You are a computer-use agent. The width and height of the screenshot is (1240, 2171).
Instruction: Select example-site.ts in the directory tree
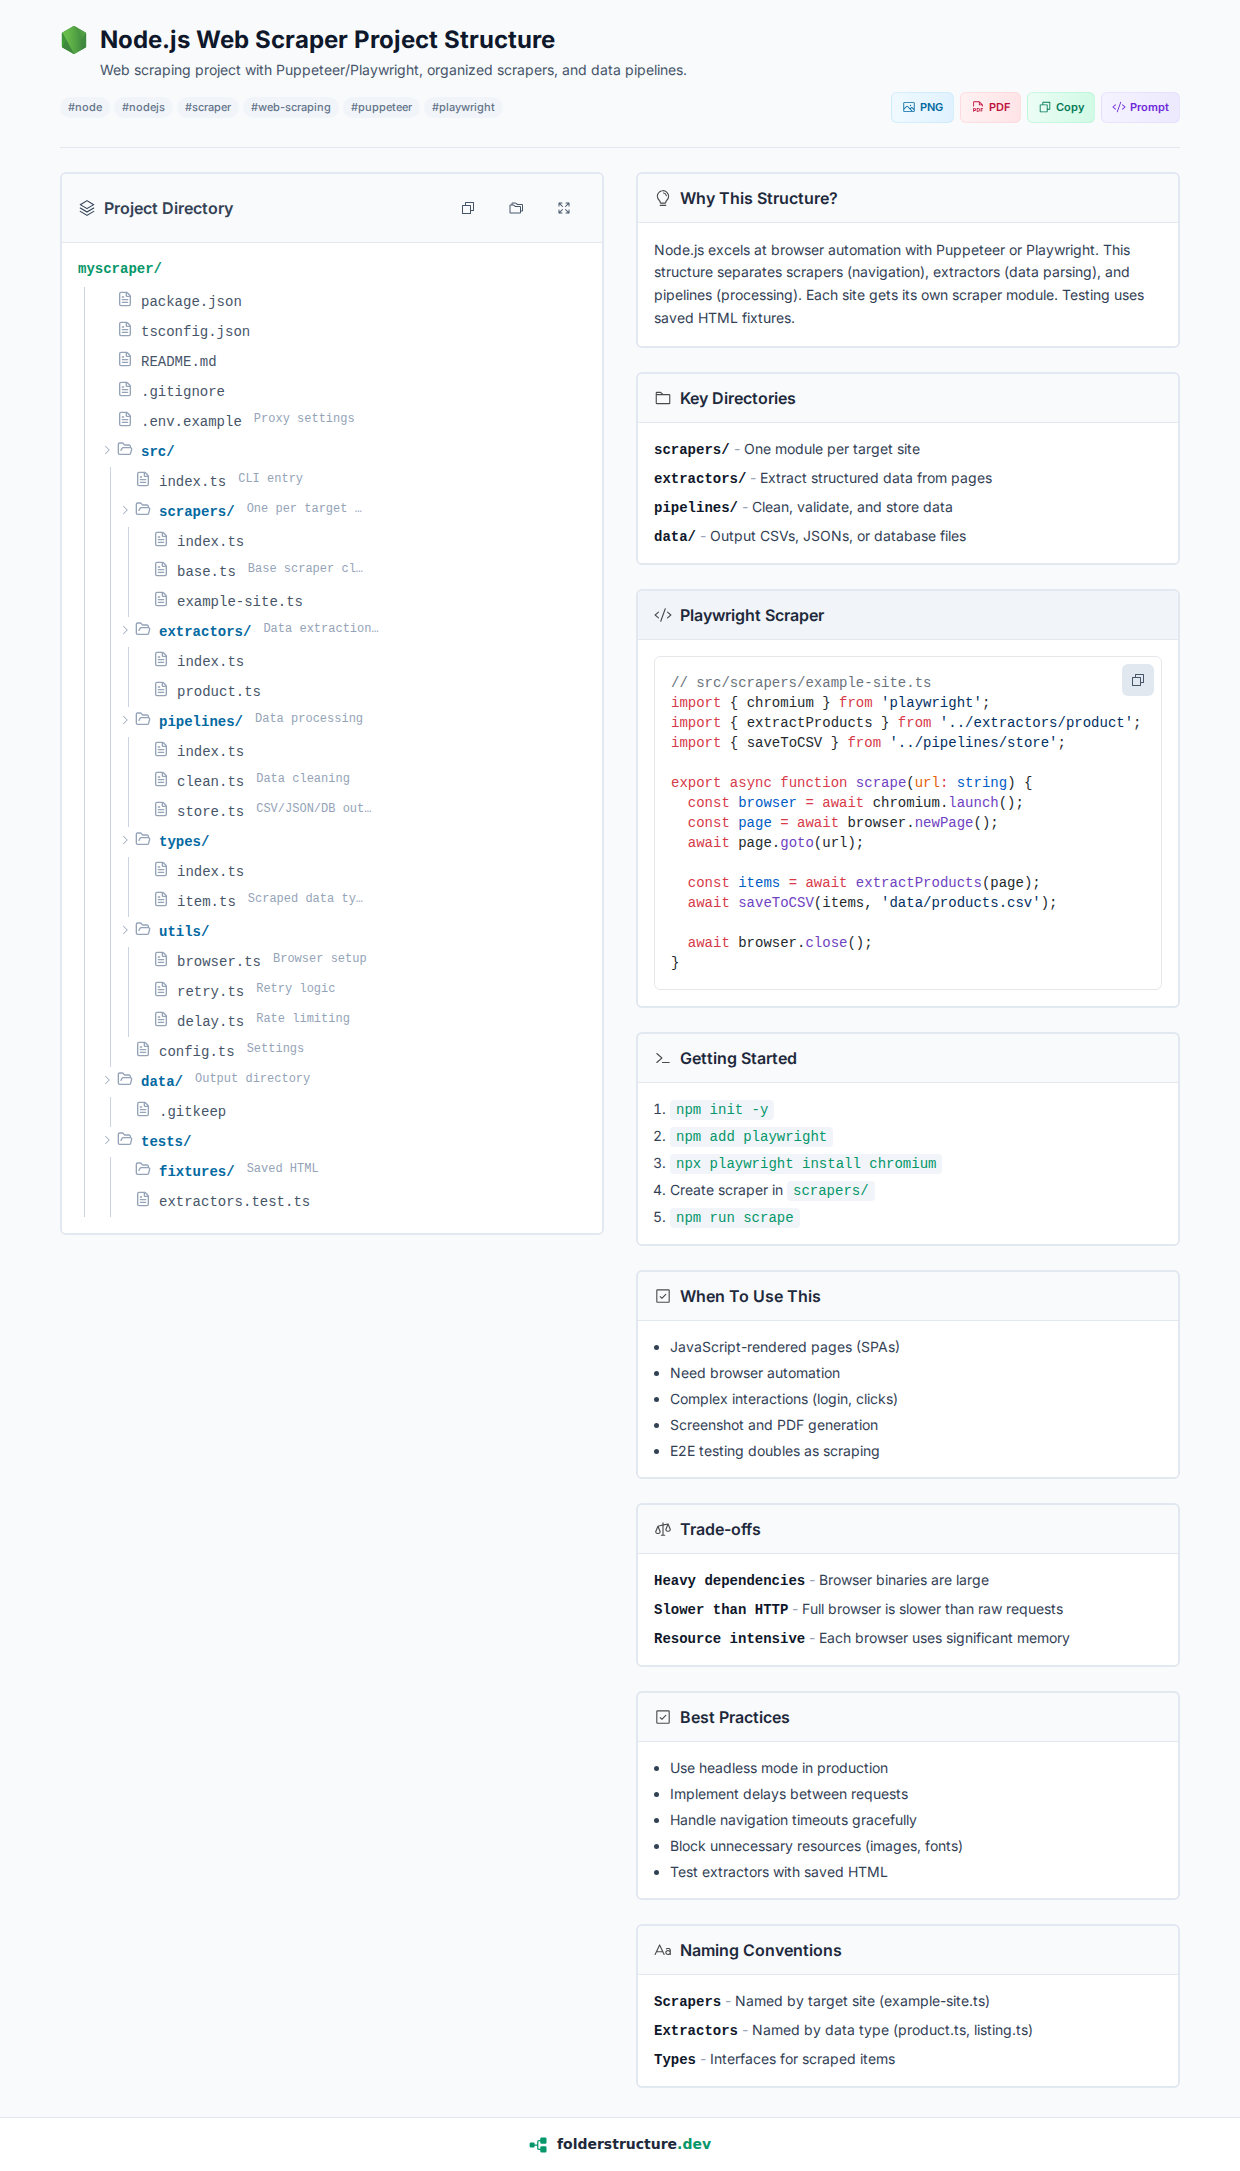click(239, 601)
